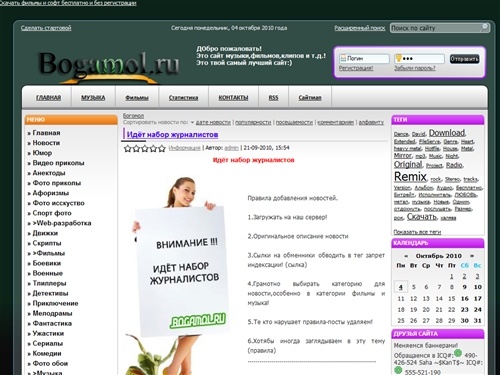Open Афоризмы in side menu
This screenshot has height=375, width=500.
(50, 193)
